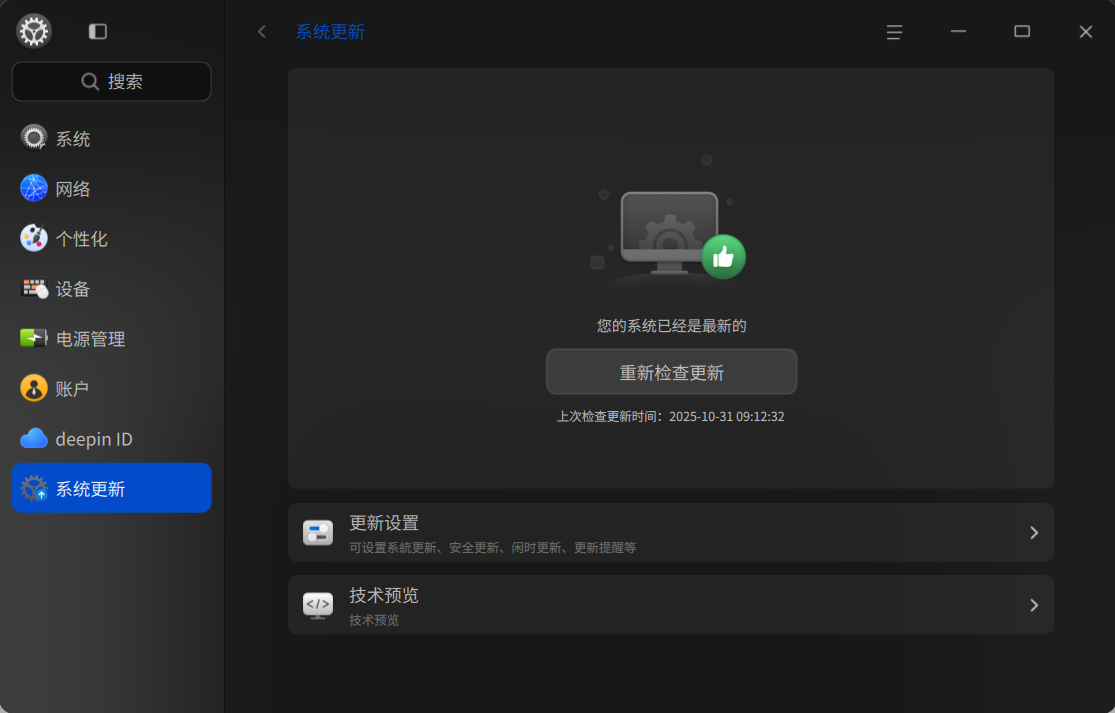Maximize the Control Center window

[1022, 31]
